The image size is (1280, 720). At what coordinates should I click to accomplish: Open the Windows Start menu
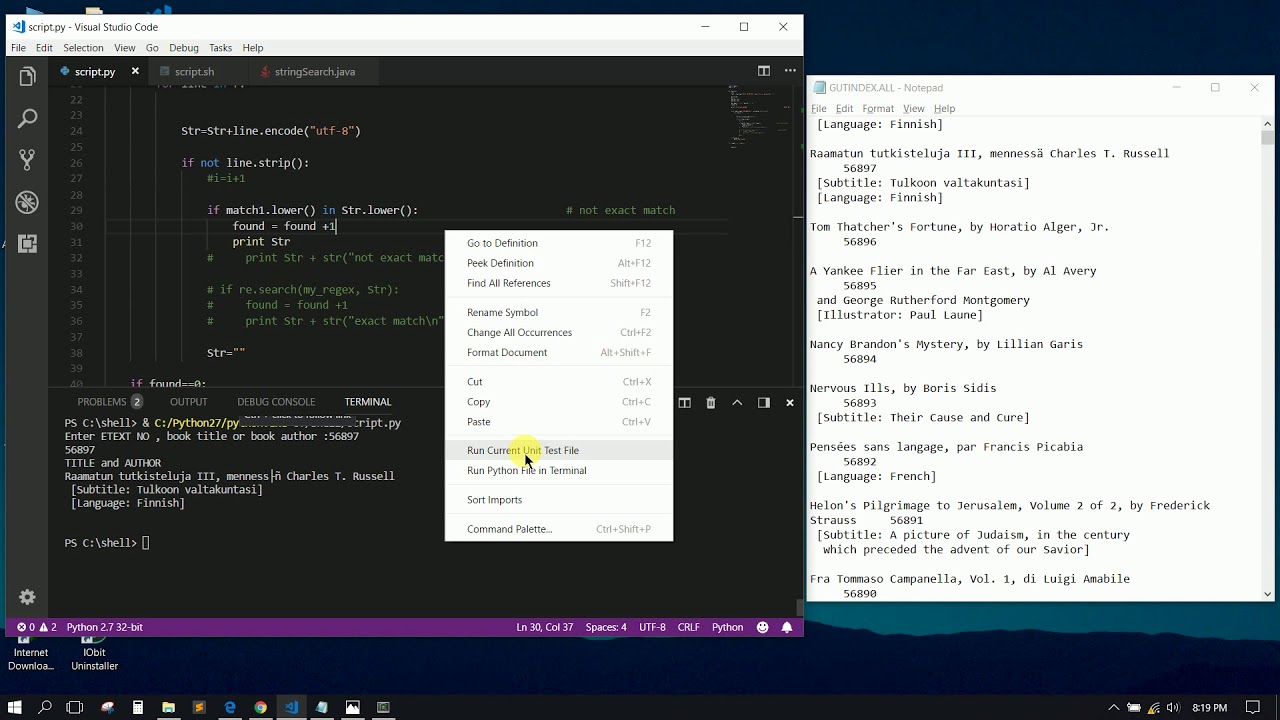point(15,707)
